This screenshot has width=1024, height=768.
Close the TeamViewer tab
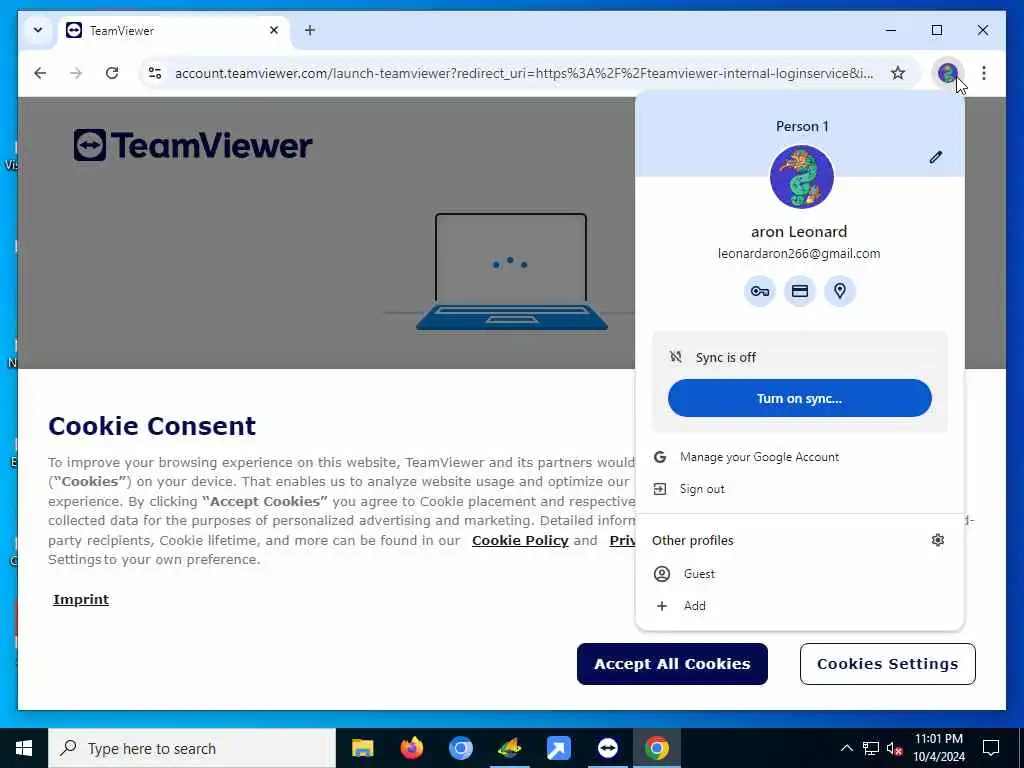[274, 30]
